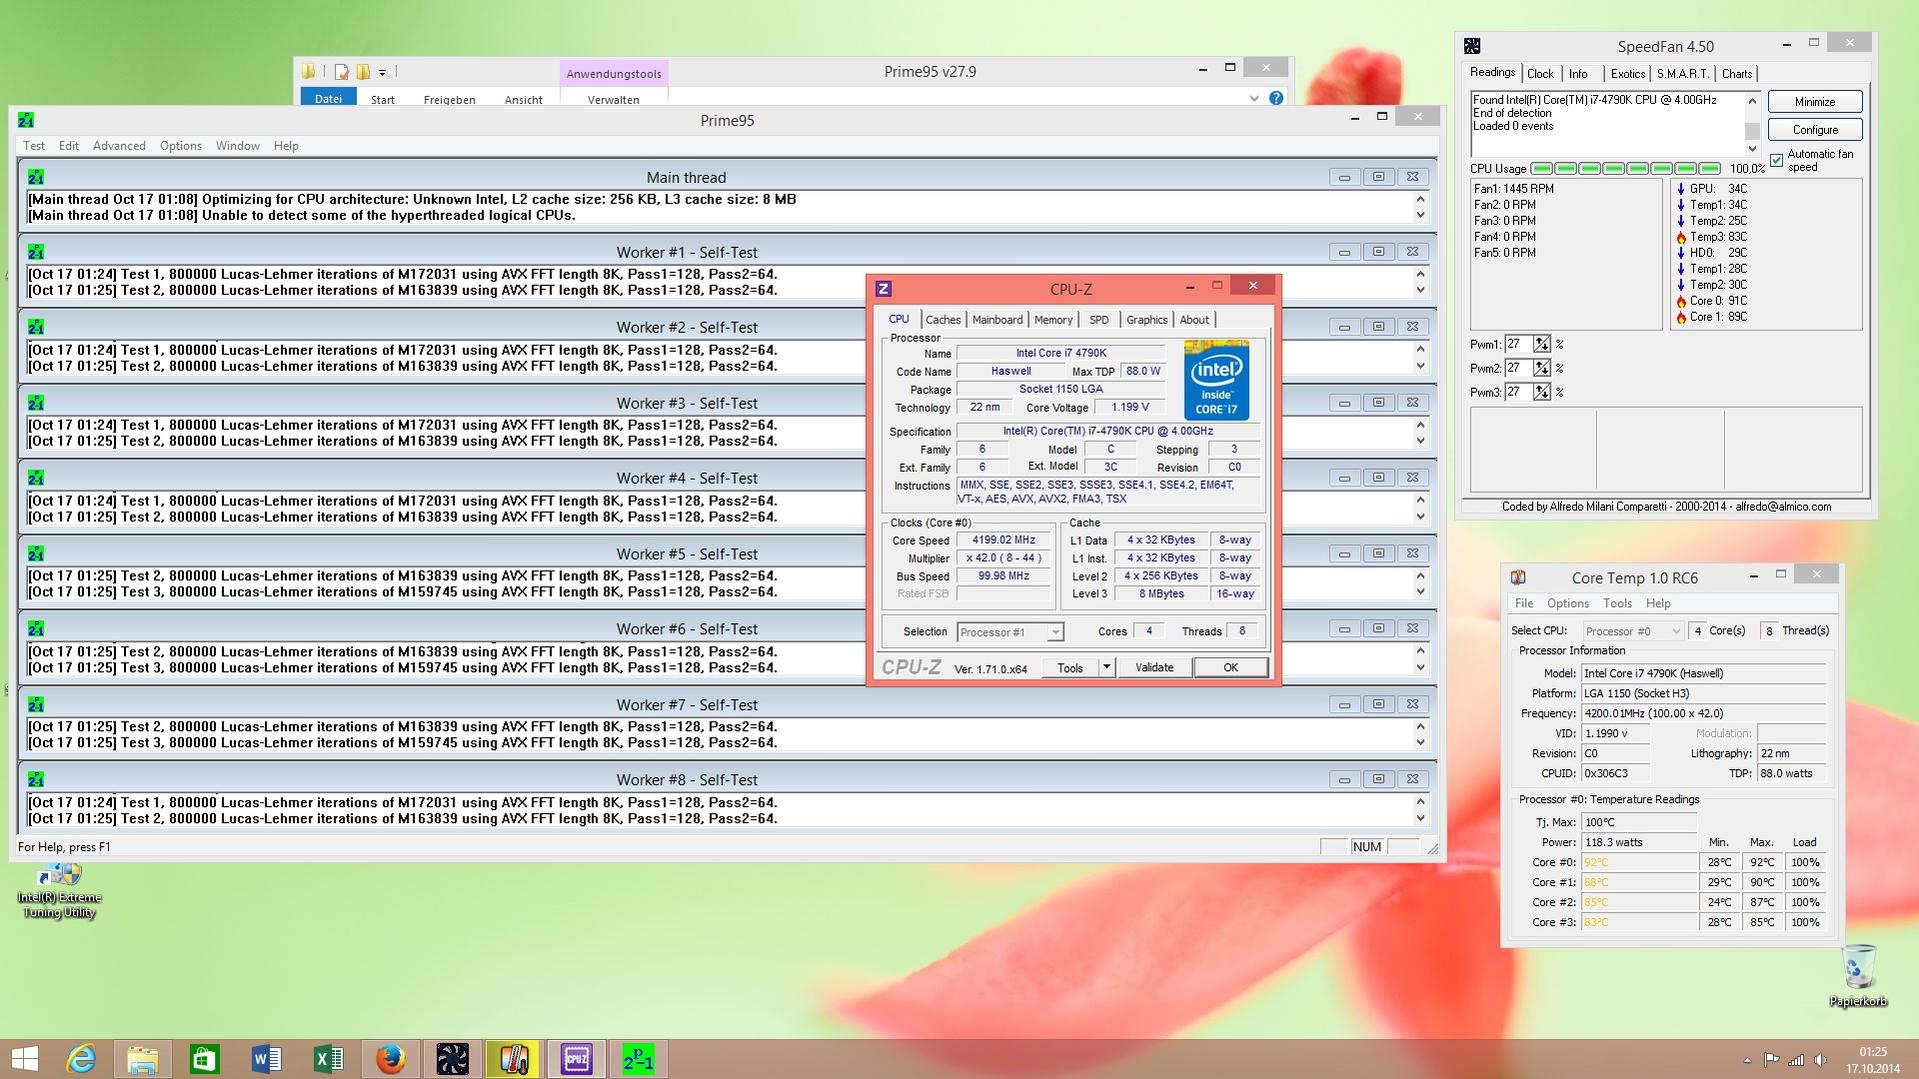Image resolution: width=1919 pixels, height=1079 pixels.
Task: Click the Main thread child window icon
Action: (36, 177)
